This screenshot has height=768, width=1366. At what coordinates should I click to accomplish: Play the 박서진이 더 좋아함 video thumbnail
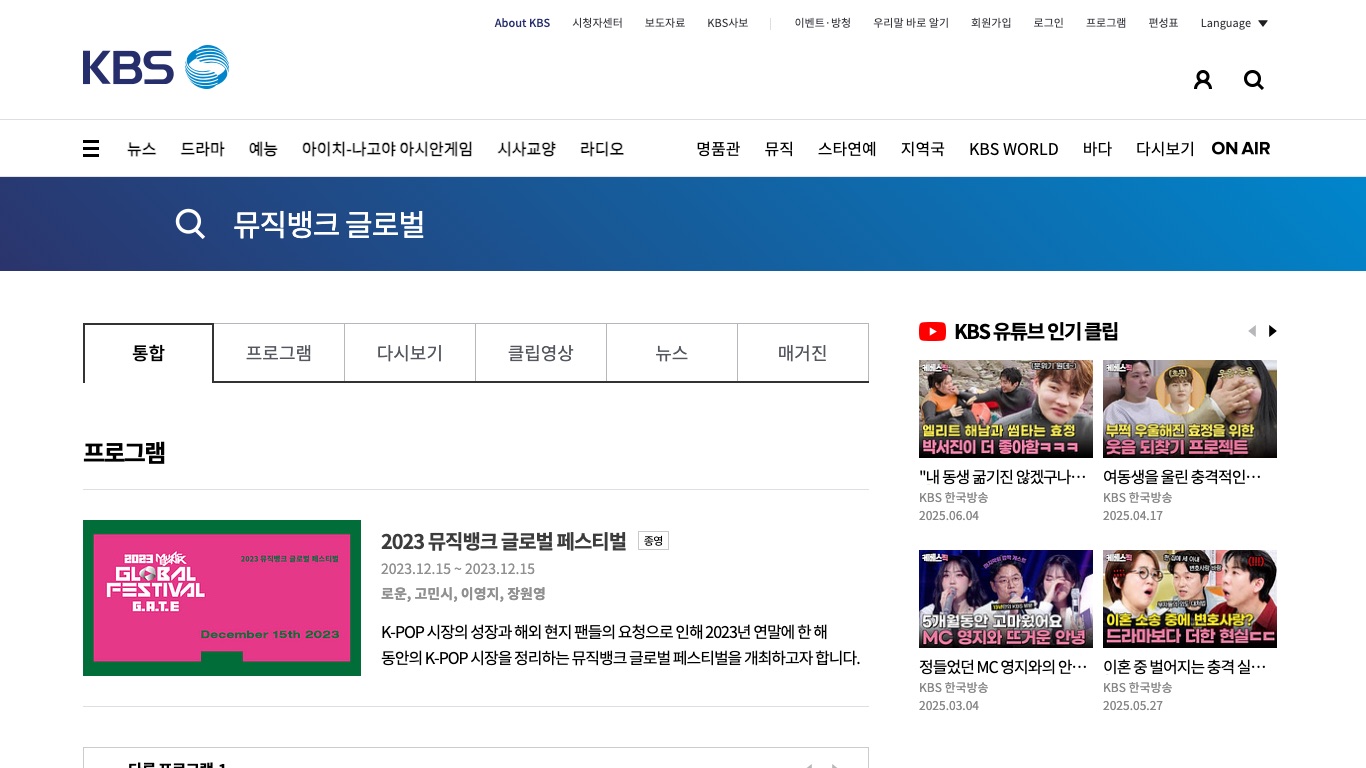tap(1006, 409)
